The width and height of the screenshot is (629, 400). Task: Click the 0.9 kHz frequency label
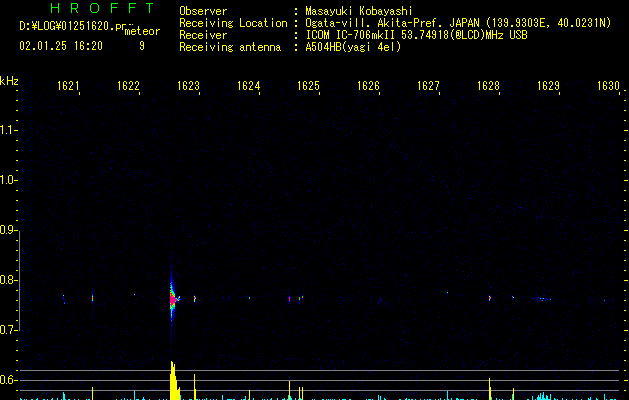tap(8, 230)
